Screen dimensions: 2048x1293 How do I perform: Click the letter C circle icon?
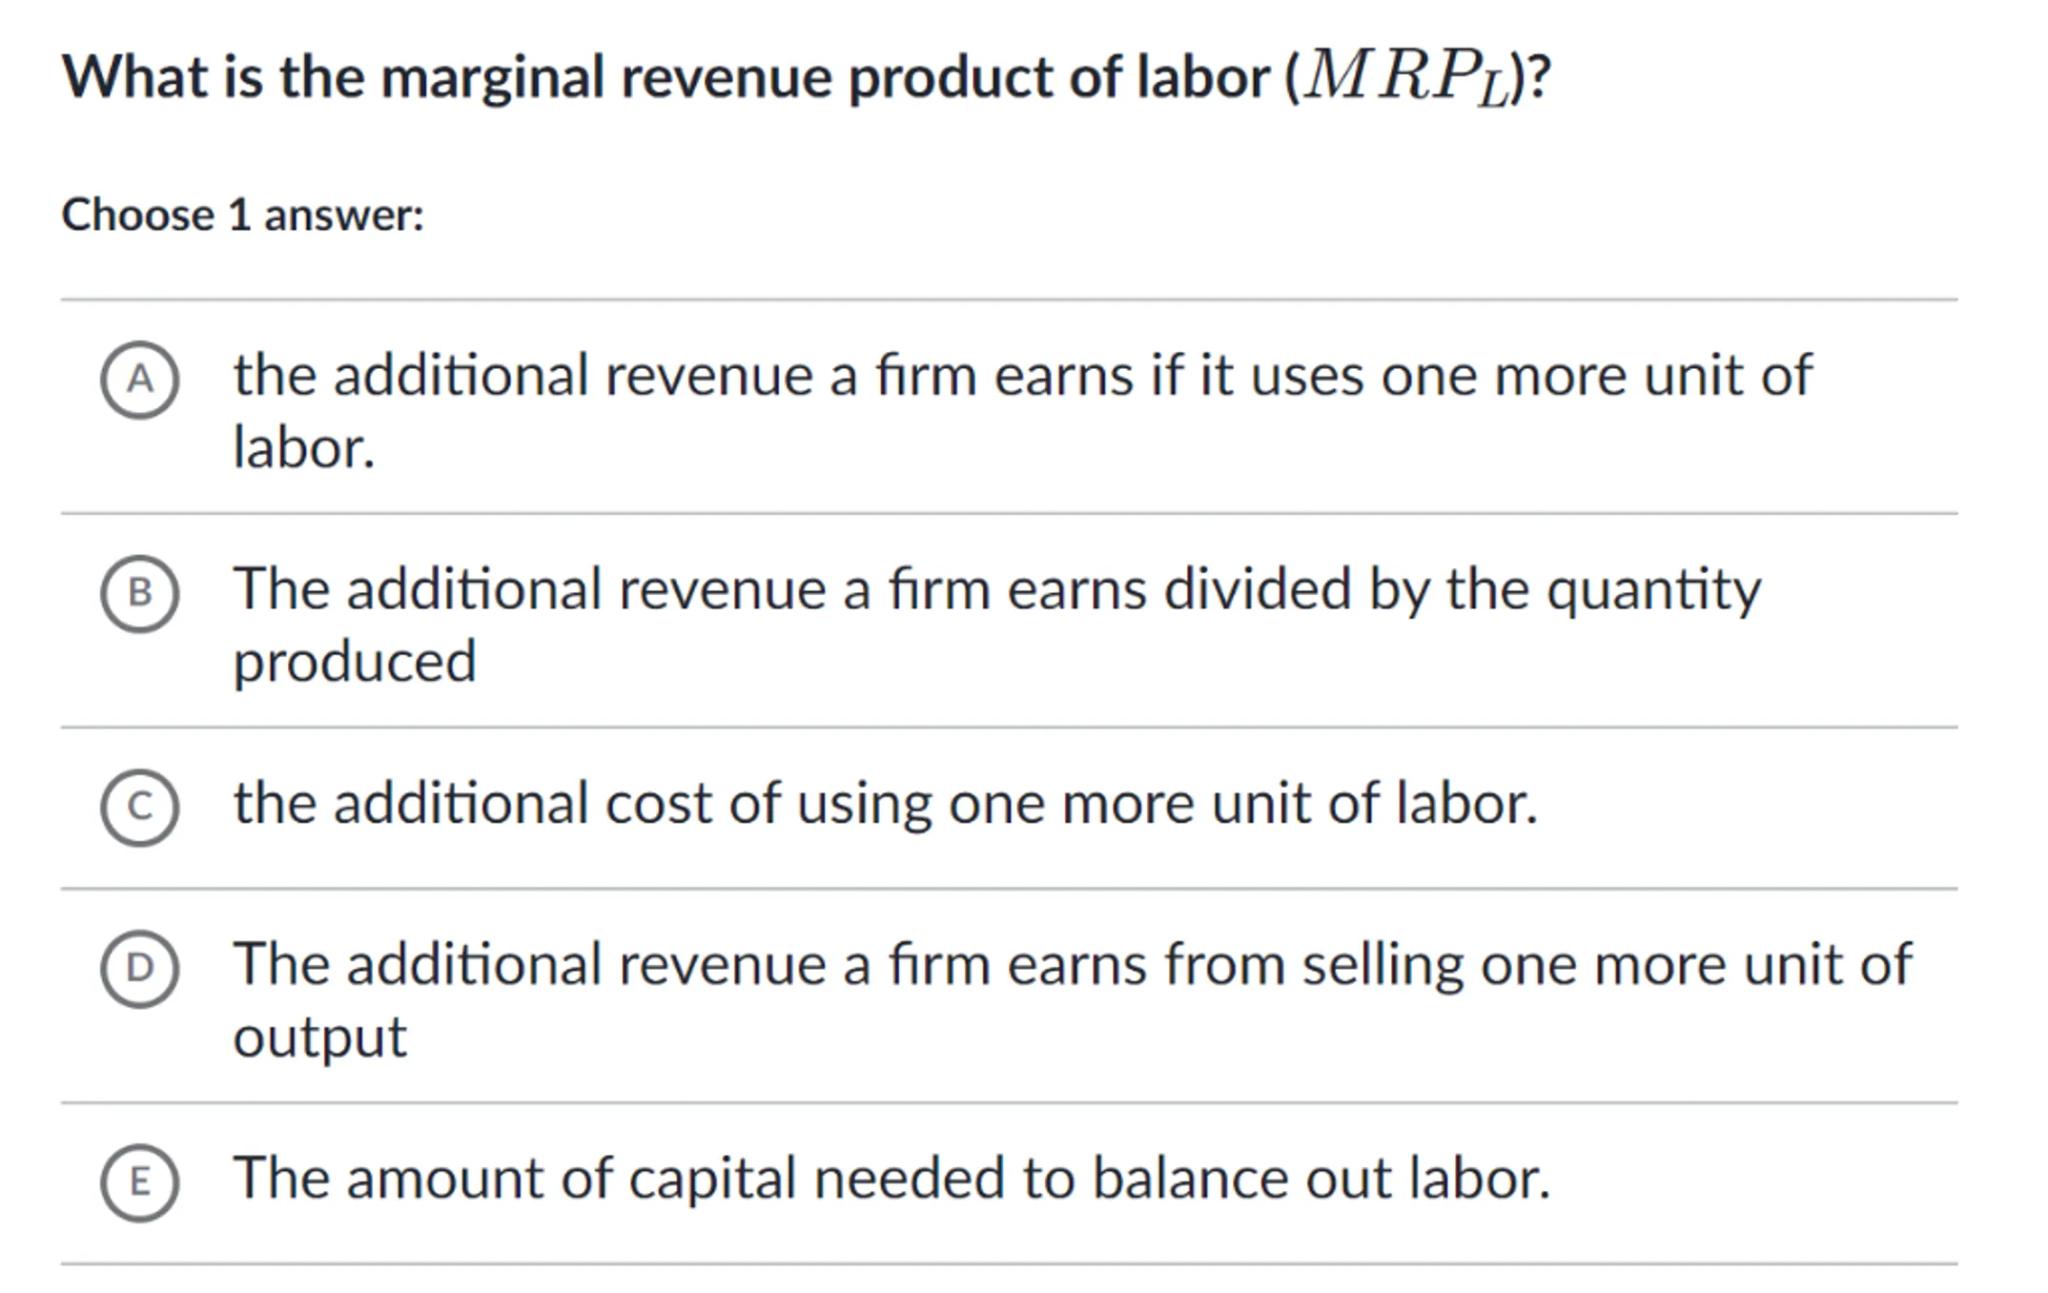140,807
